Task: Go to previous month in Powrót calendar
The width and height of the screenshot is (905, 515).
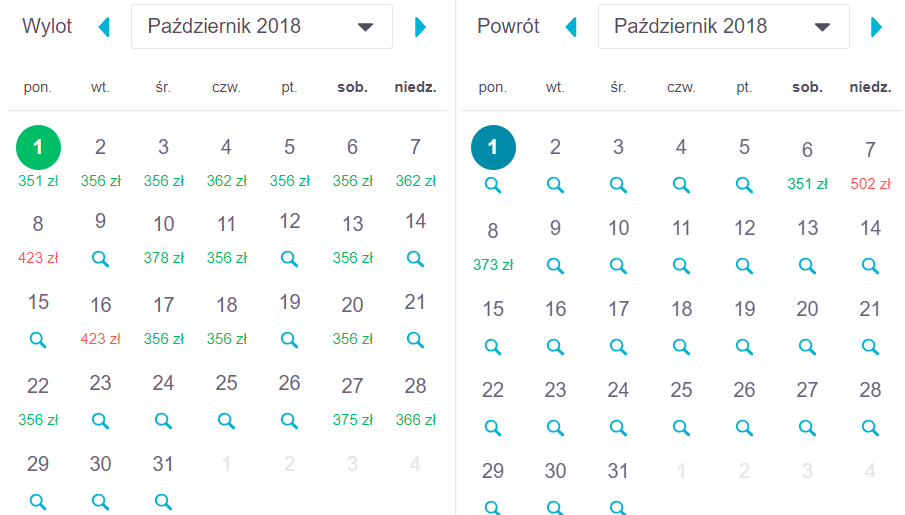Action: pyautogui.click(x=571, y=27)
